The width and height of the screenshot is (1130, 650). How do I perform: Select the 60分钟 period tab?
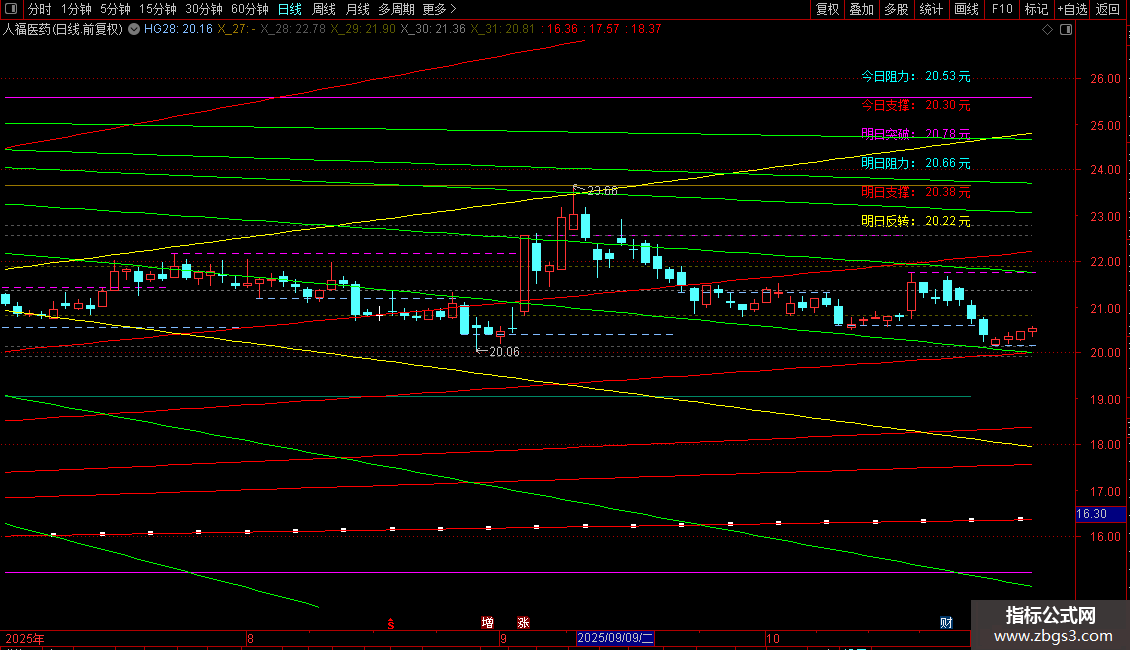[249, 9]
